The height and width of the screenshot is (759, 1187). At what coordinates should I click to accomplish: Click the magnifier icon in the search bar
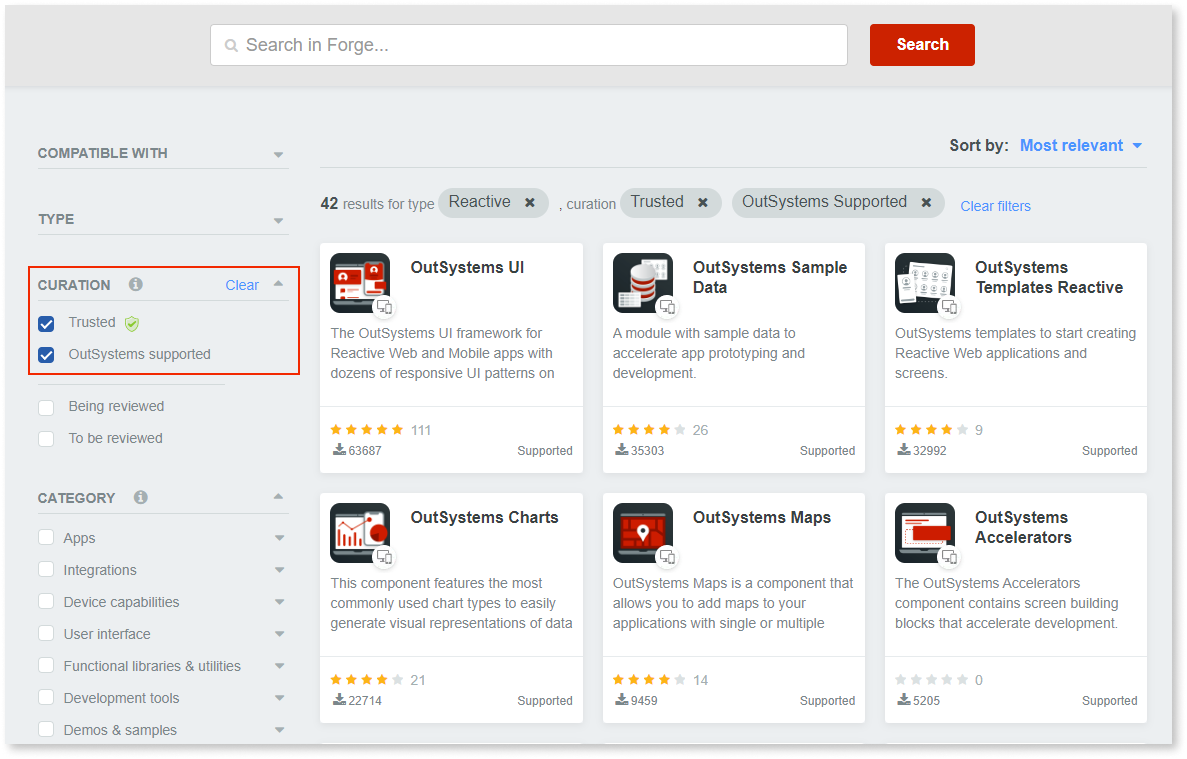231,45
